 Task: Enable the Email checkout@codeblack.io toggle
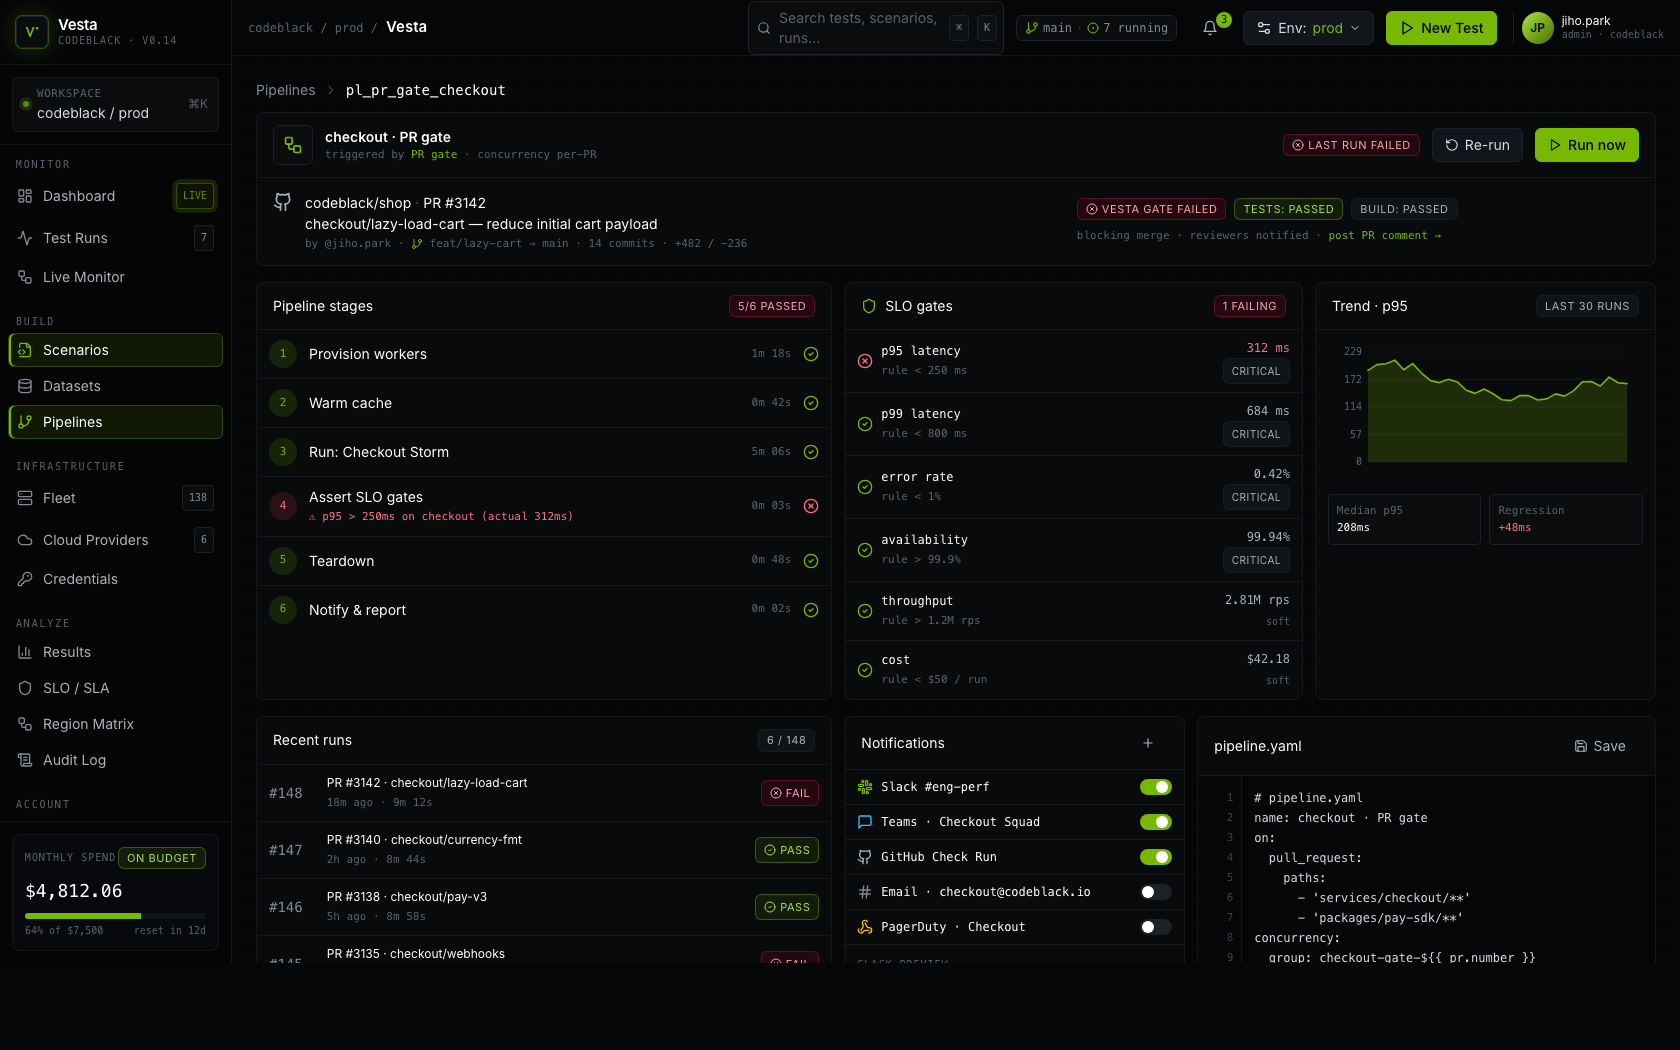[x=1155, y=892]
